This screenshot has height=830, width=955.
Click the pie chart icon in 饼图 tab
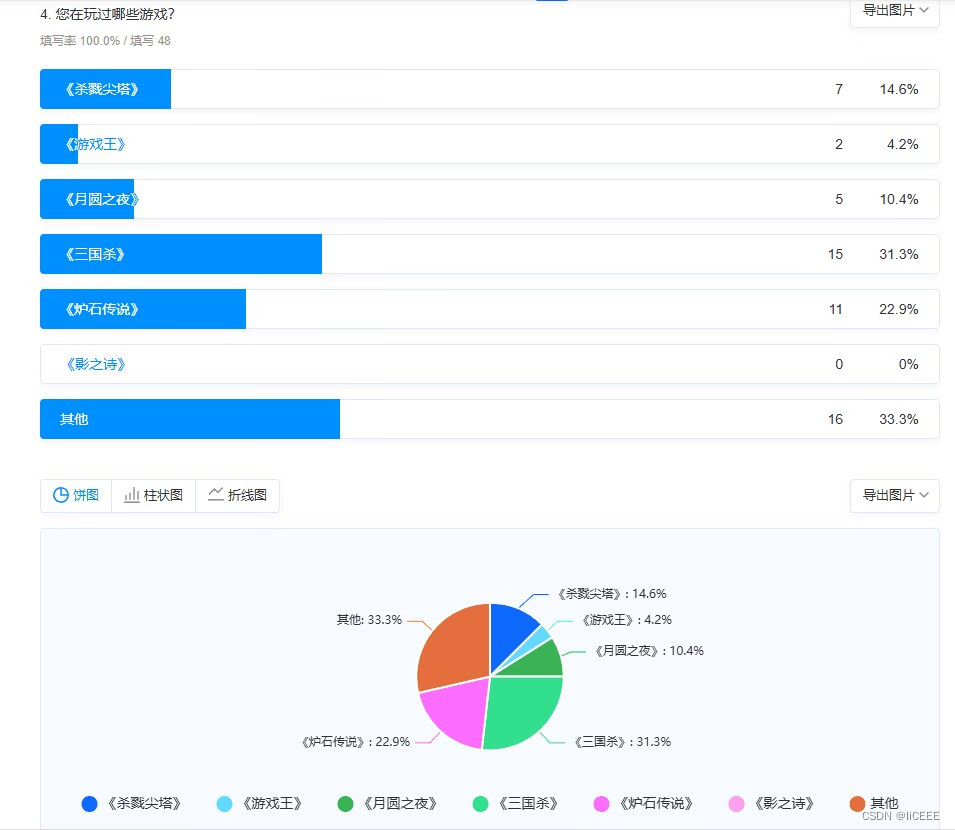[61, 495]
